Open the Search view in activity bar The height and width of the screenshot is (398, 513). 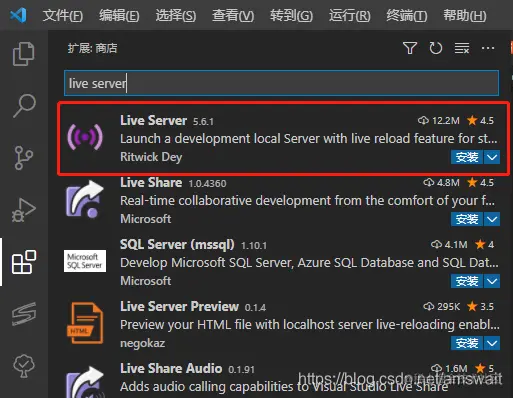pos(24,106)
